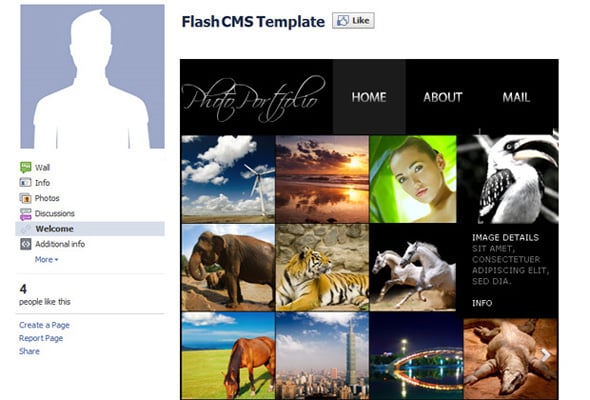Click the Discussions chat icon
Viewport: 590px width, 400px height.
(26, 214)
